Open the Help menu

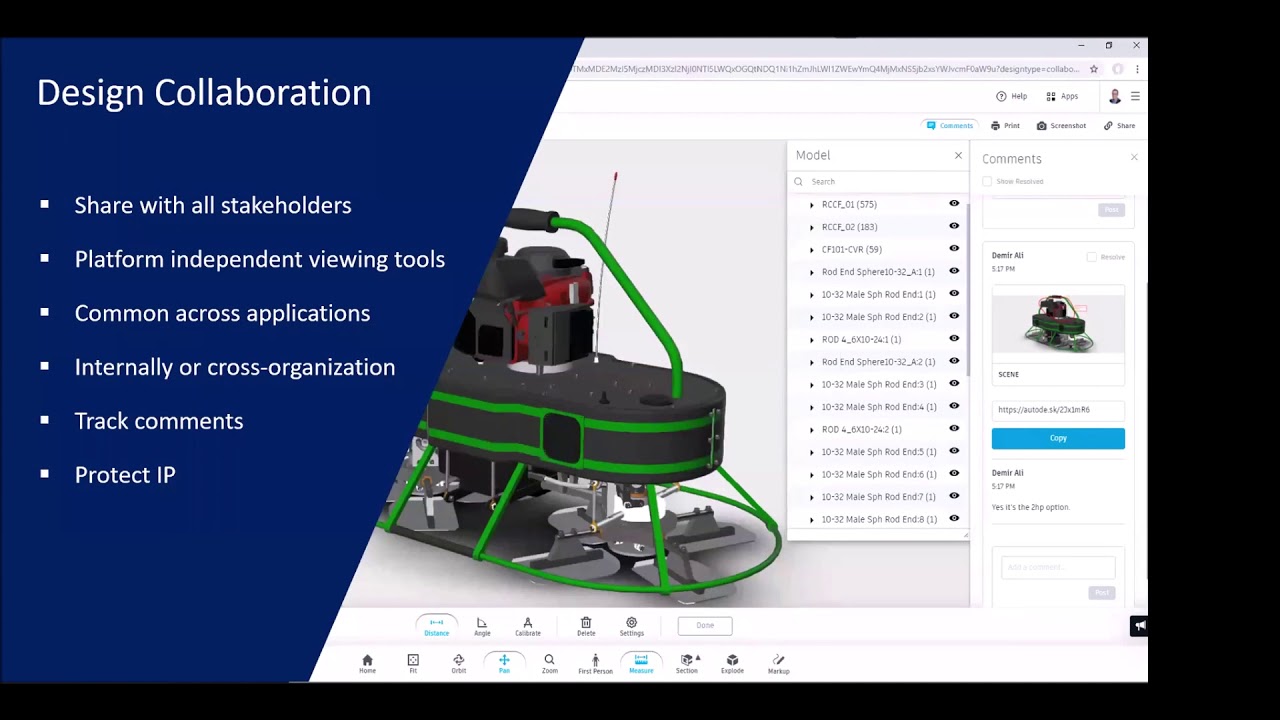[1011, 96]
